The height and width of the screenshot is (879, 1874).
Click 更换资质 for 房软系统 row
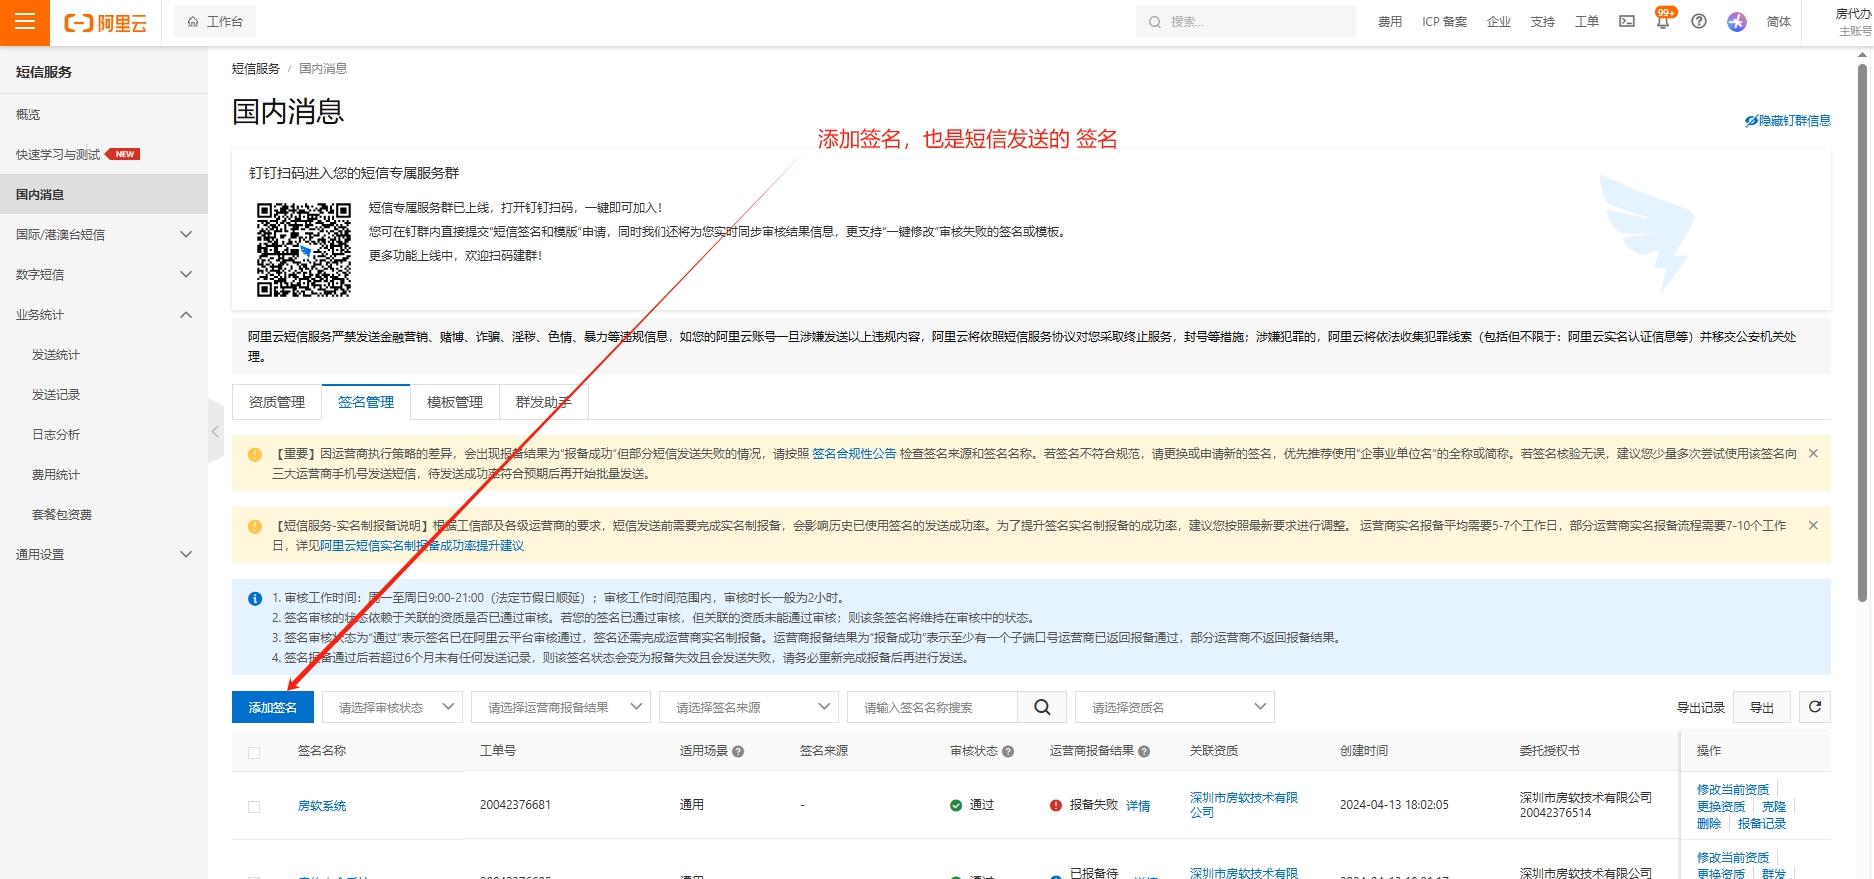point(1721,806)
